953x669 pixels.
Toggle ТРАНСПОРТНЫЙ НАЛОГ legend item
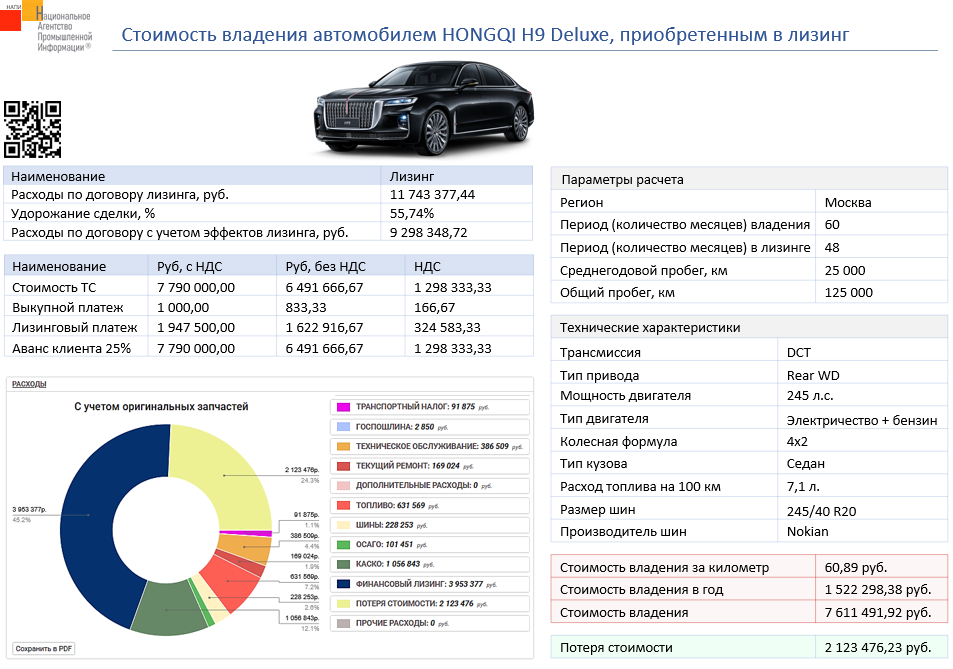point(428,407)
